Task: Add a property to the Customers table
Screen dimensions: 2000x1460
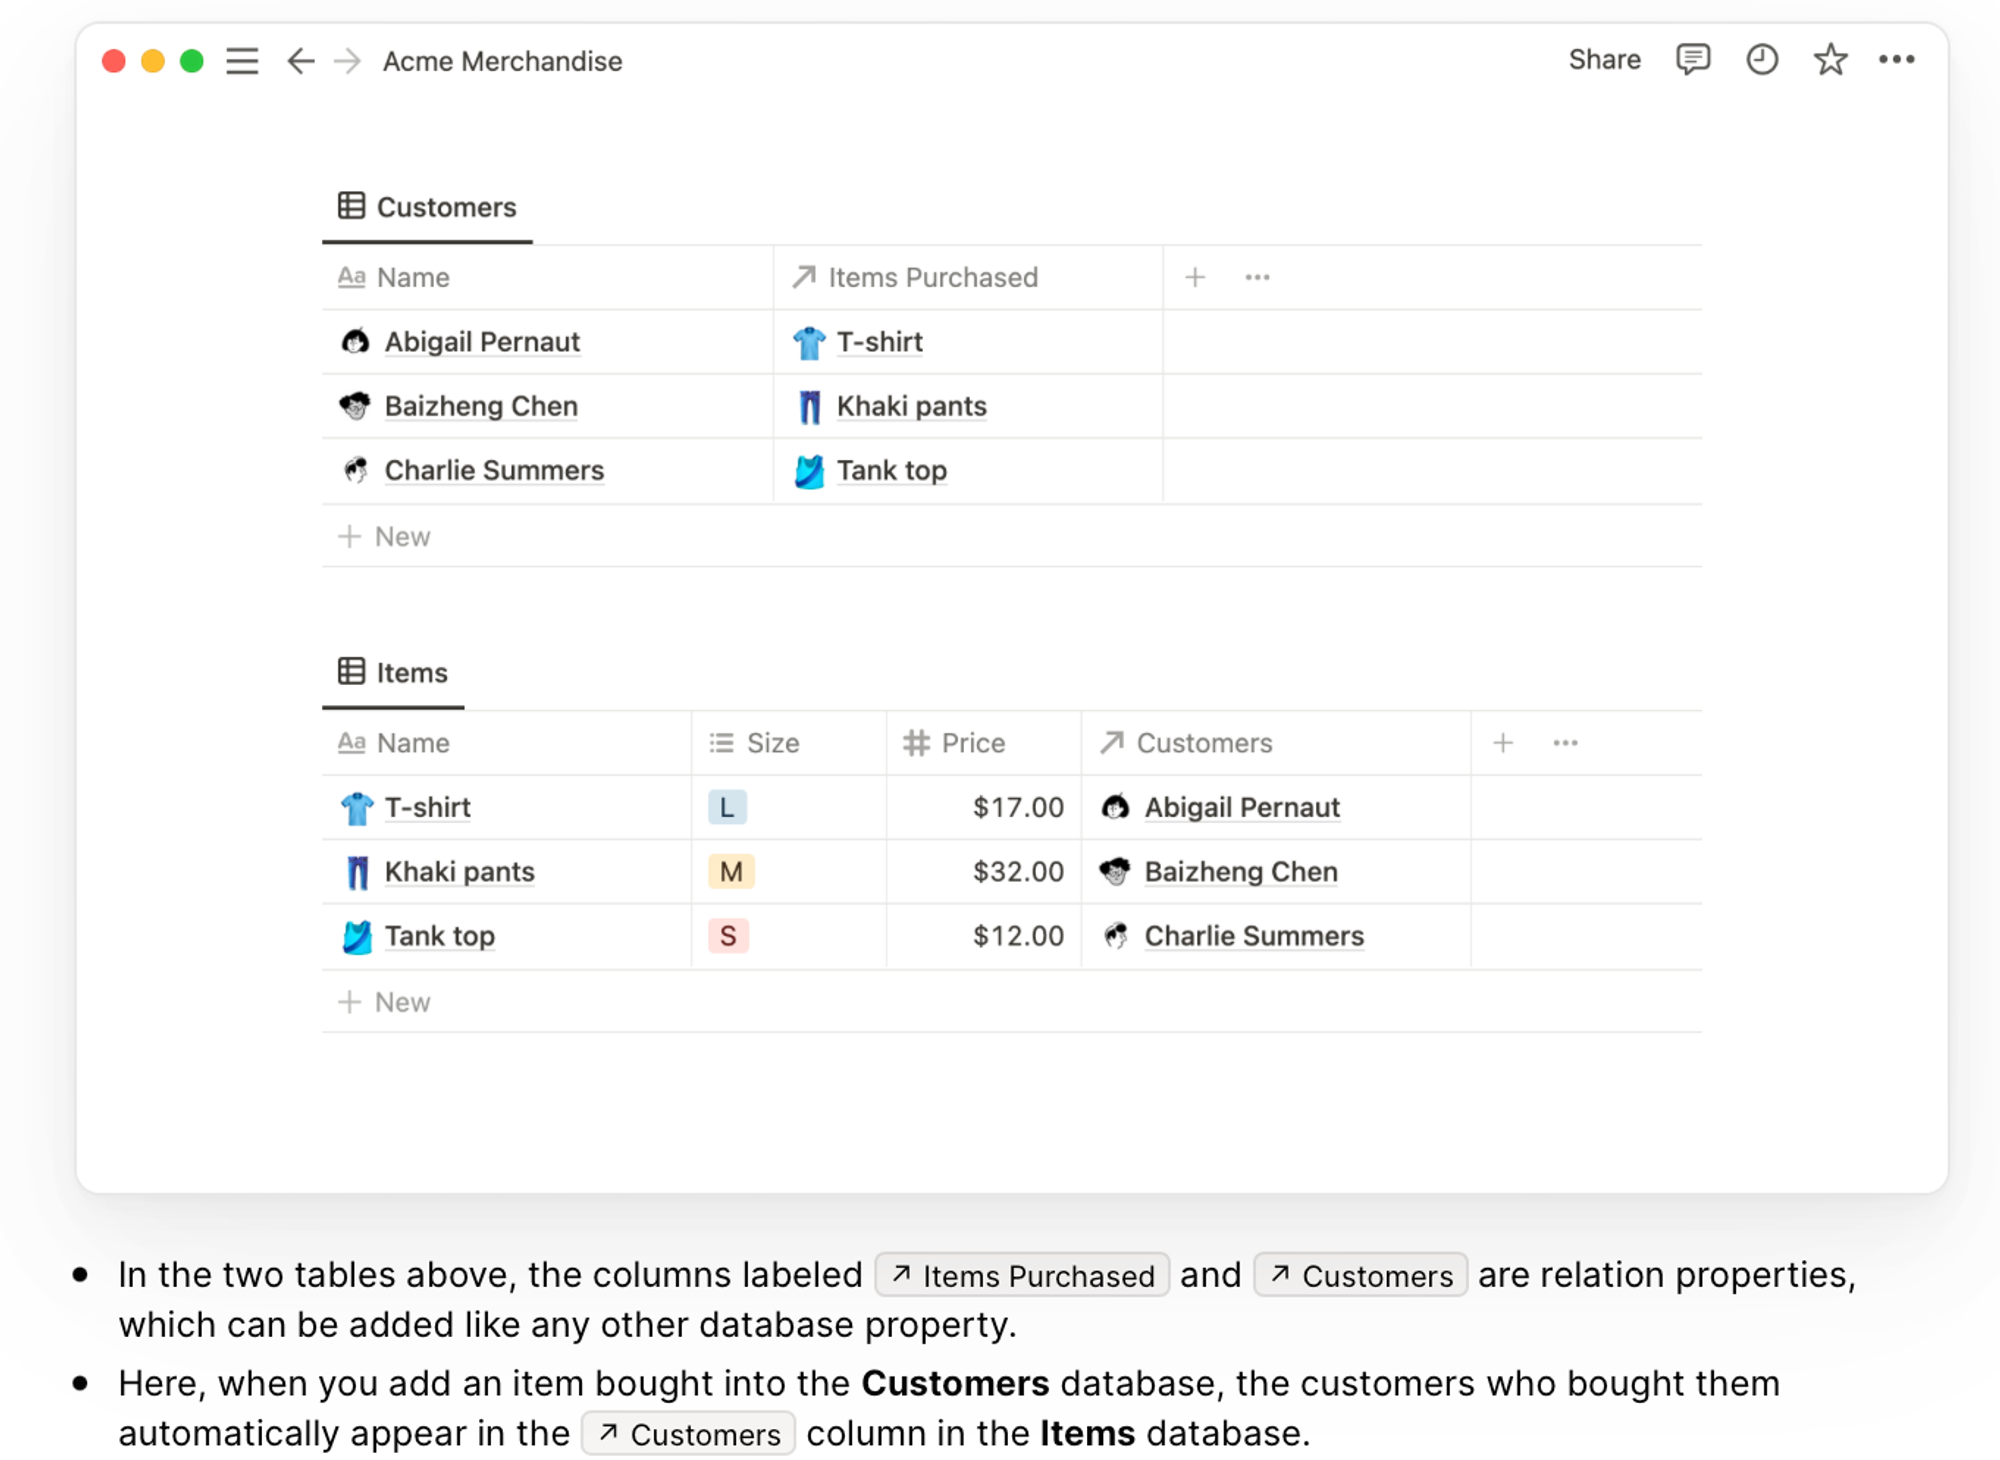Action: tap(1195, 277)
